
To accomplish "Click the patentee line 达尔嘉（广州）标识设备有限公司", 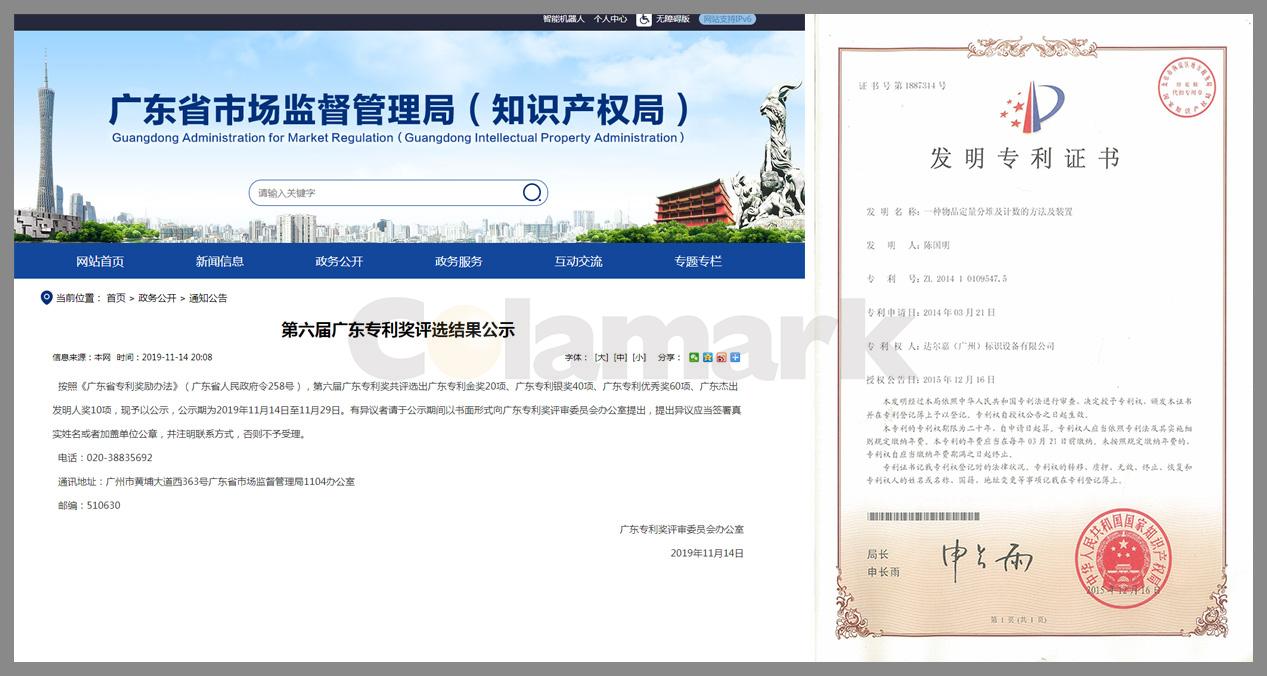I will [x=990, y=346].
